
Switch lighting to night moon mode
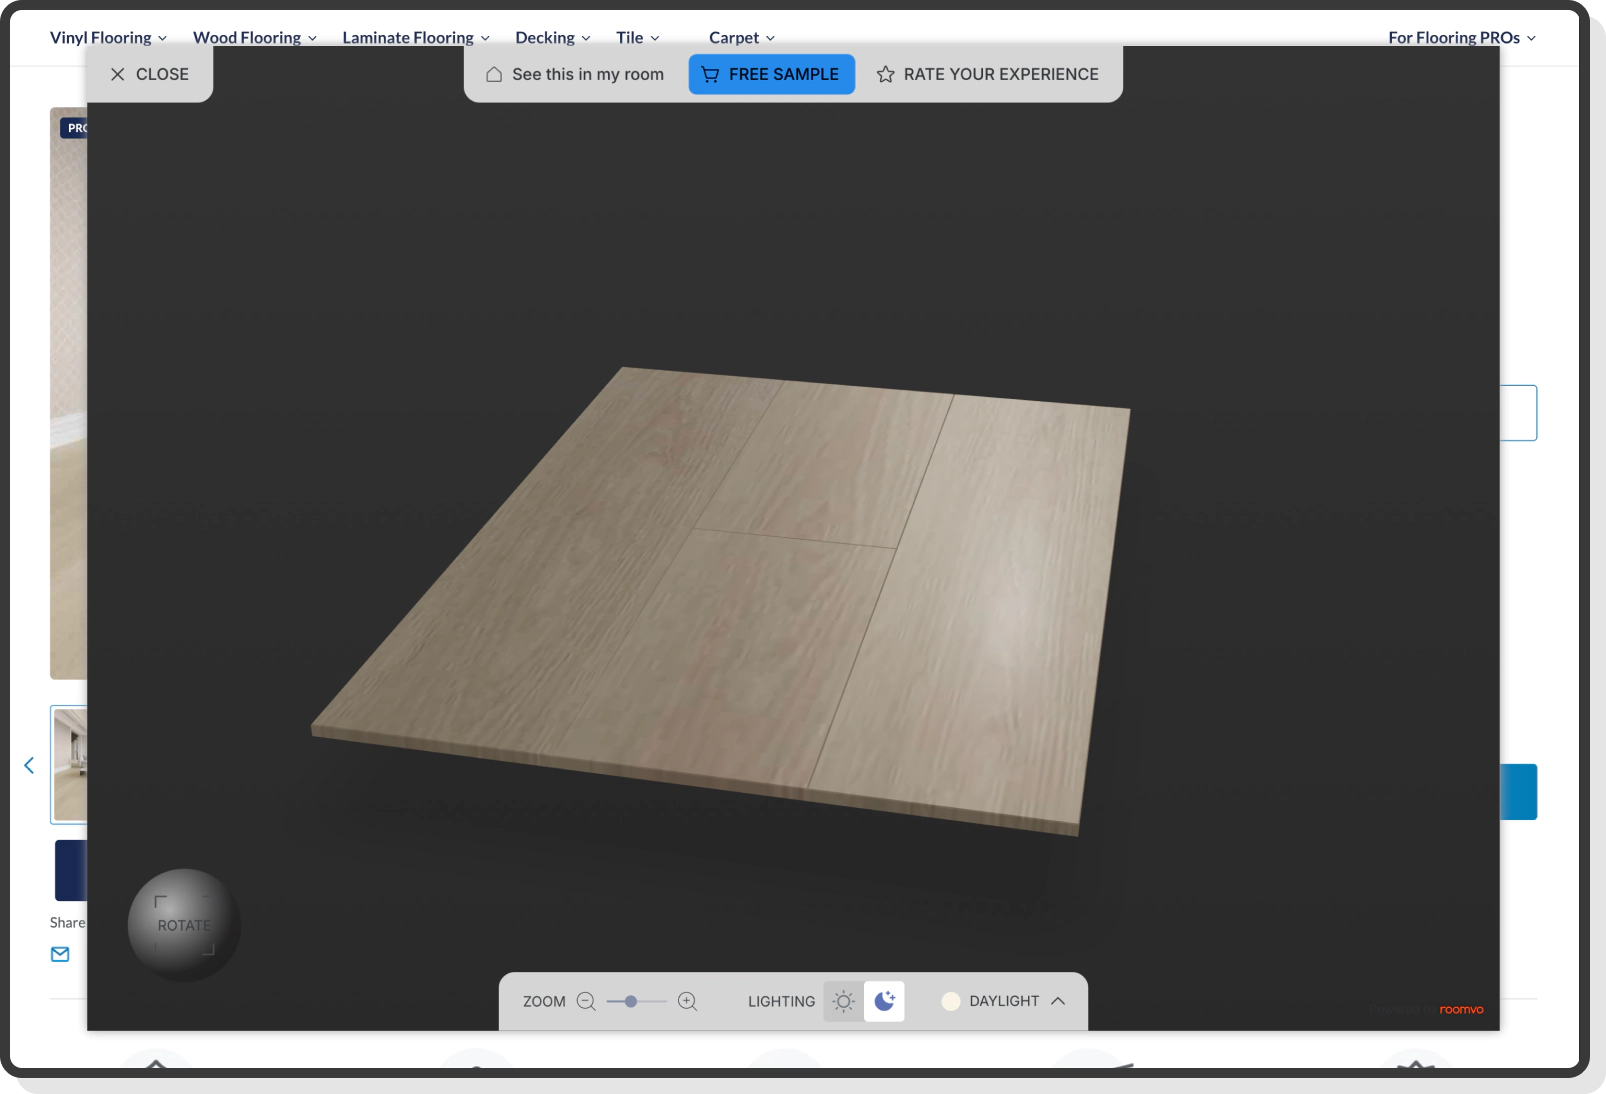(x=884, y=1001)
